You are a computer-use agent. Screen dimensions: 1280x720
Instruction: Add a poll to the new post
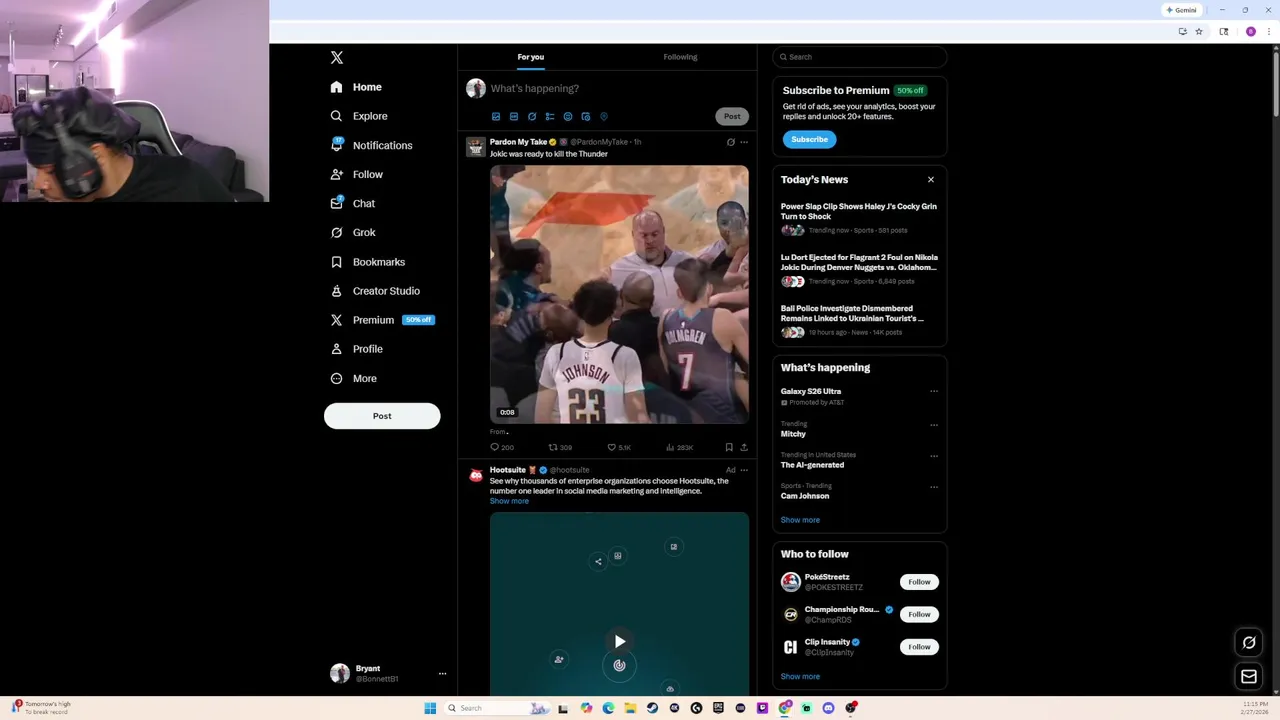tap(550, 117)
